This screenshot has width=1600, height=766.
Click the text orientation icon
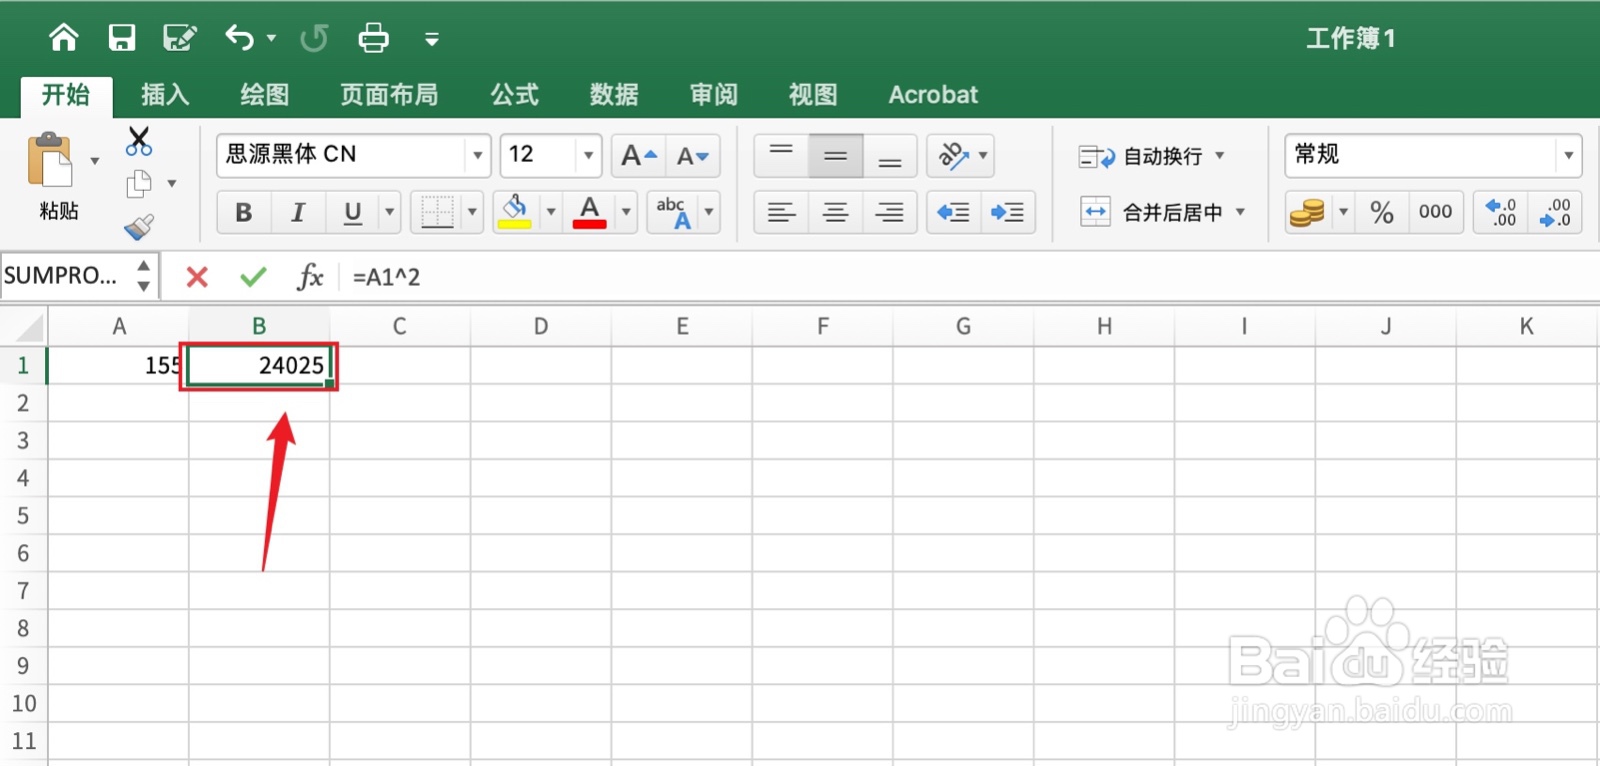952,156
